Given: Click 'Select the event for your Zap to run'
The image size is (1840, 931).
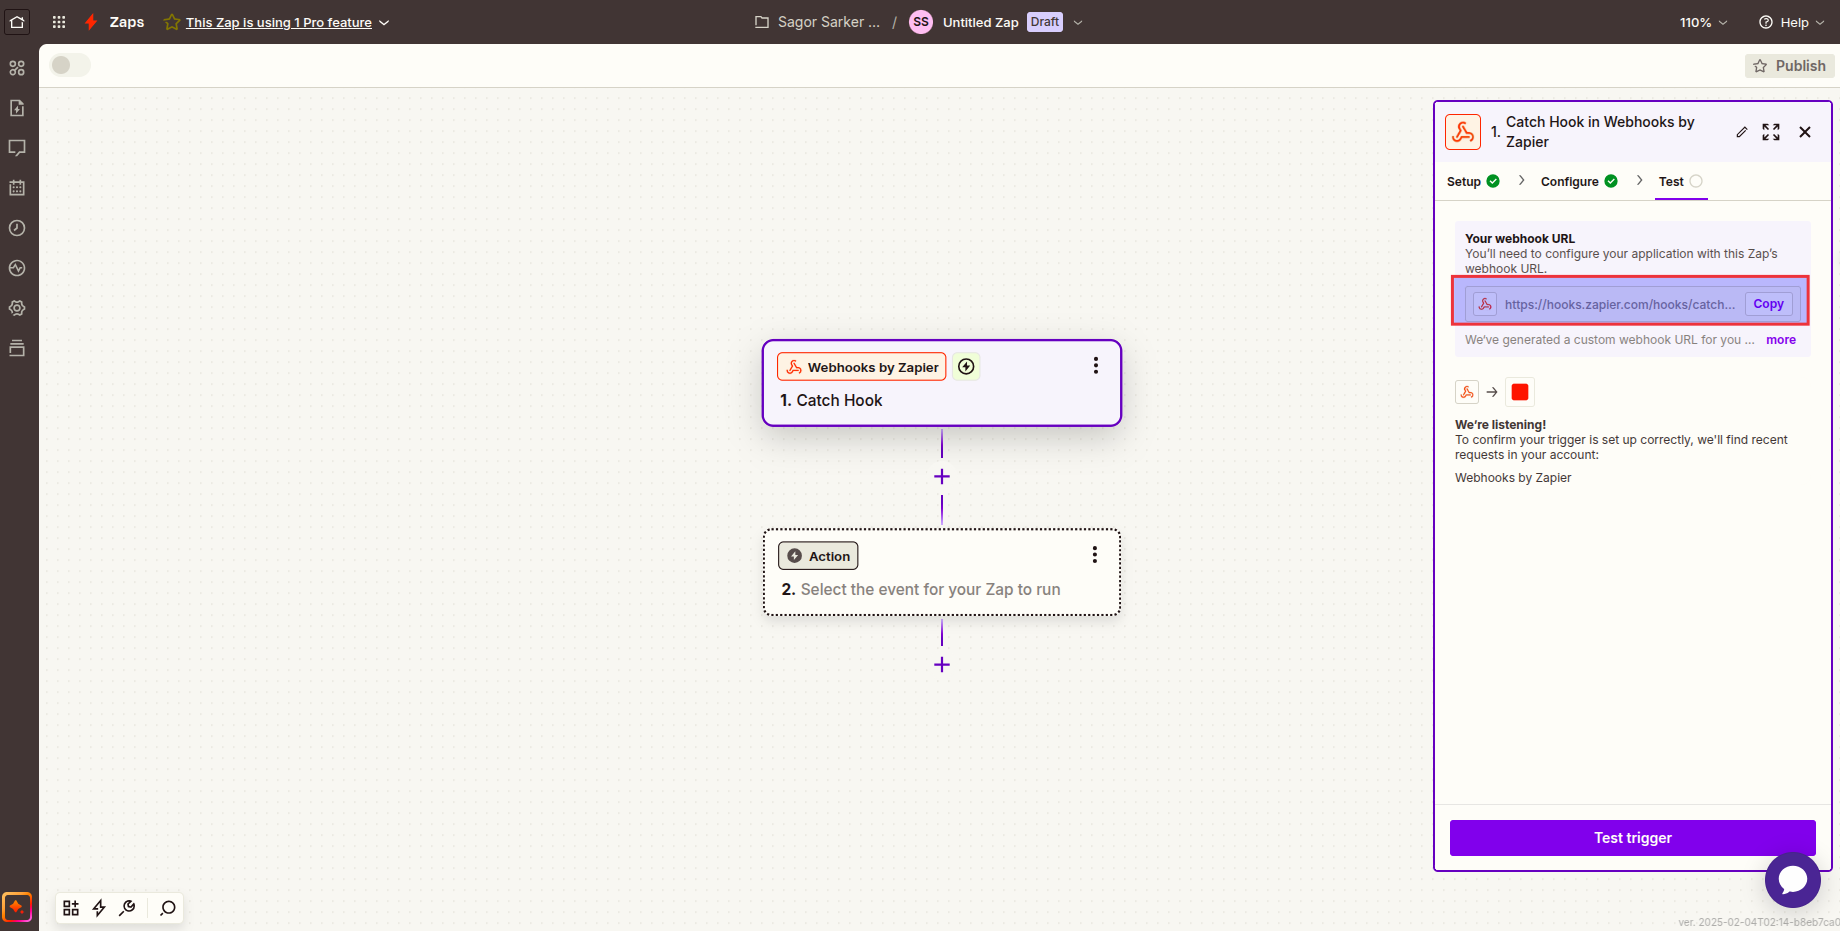Looking at the screenshot, I should (x=930, y=589).
